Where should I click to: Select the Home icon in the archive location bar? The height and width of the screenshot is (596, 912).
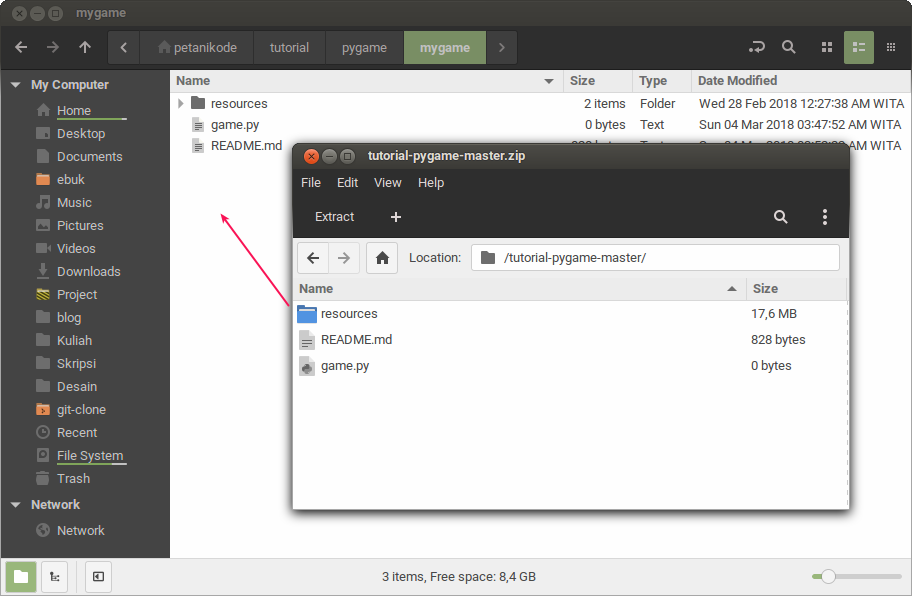click(x=381, y=257)
